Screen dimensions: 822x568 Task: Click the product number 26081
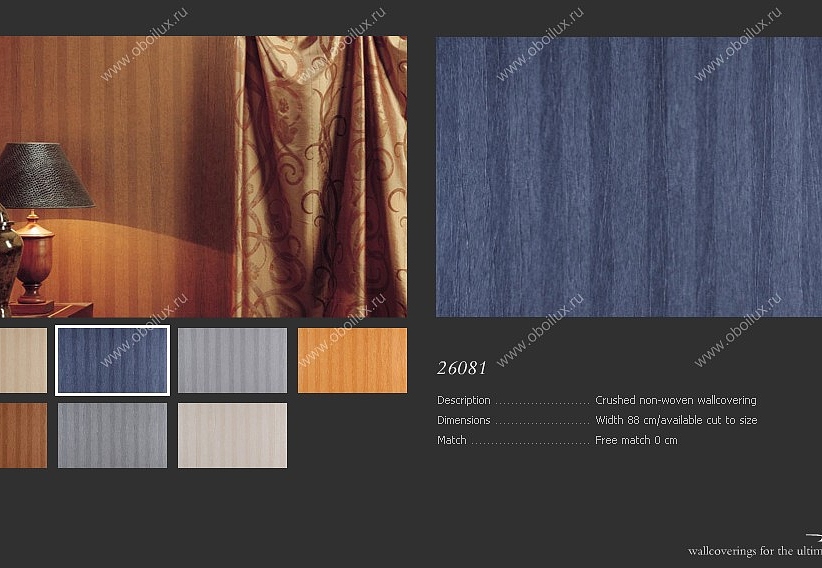pyautogui.click(x=462, y=368)
